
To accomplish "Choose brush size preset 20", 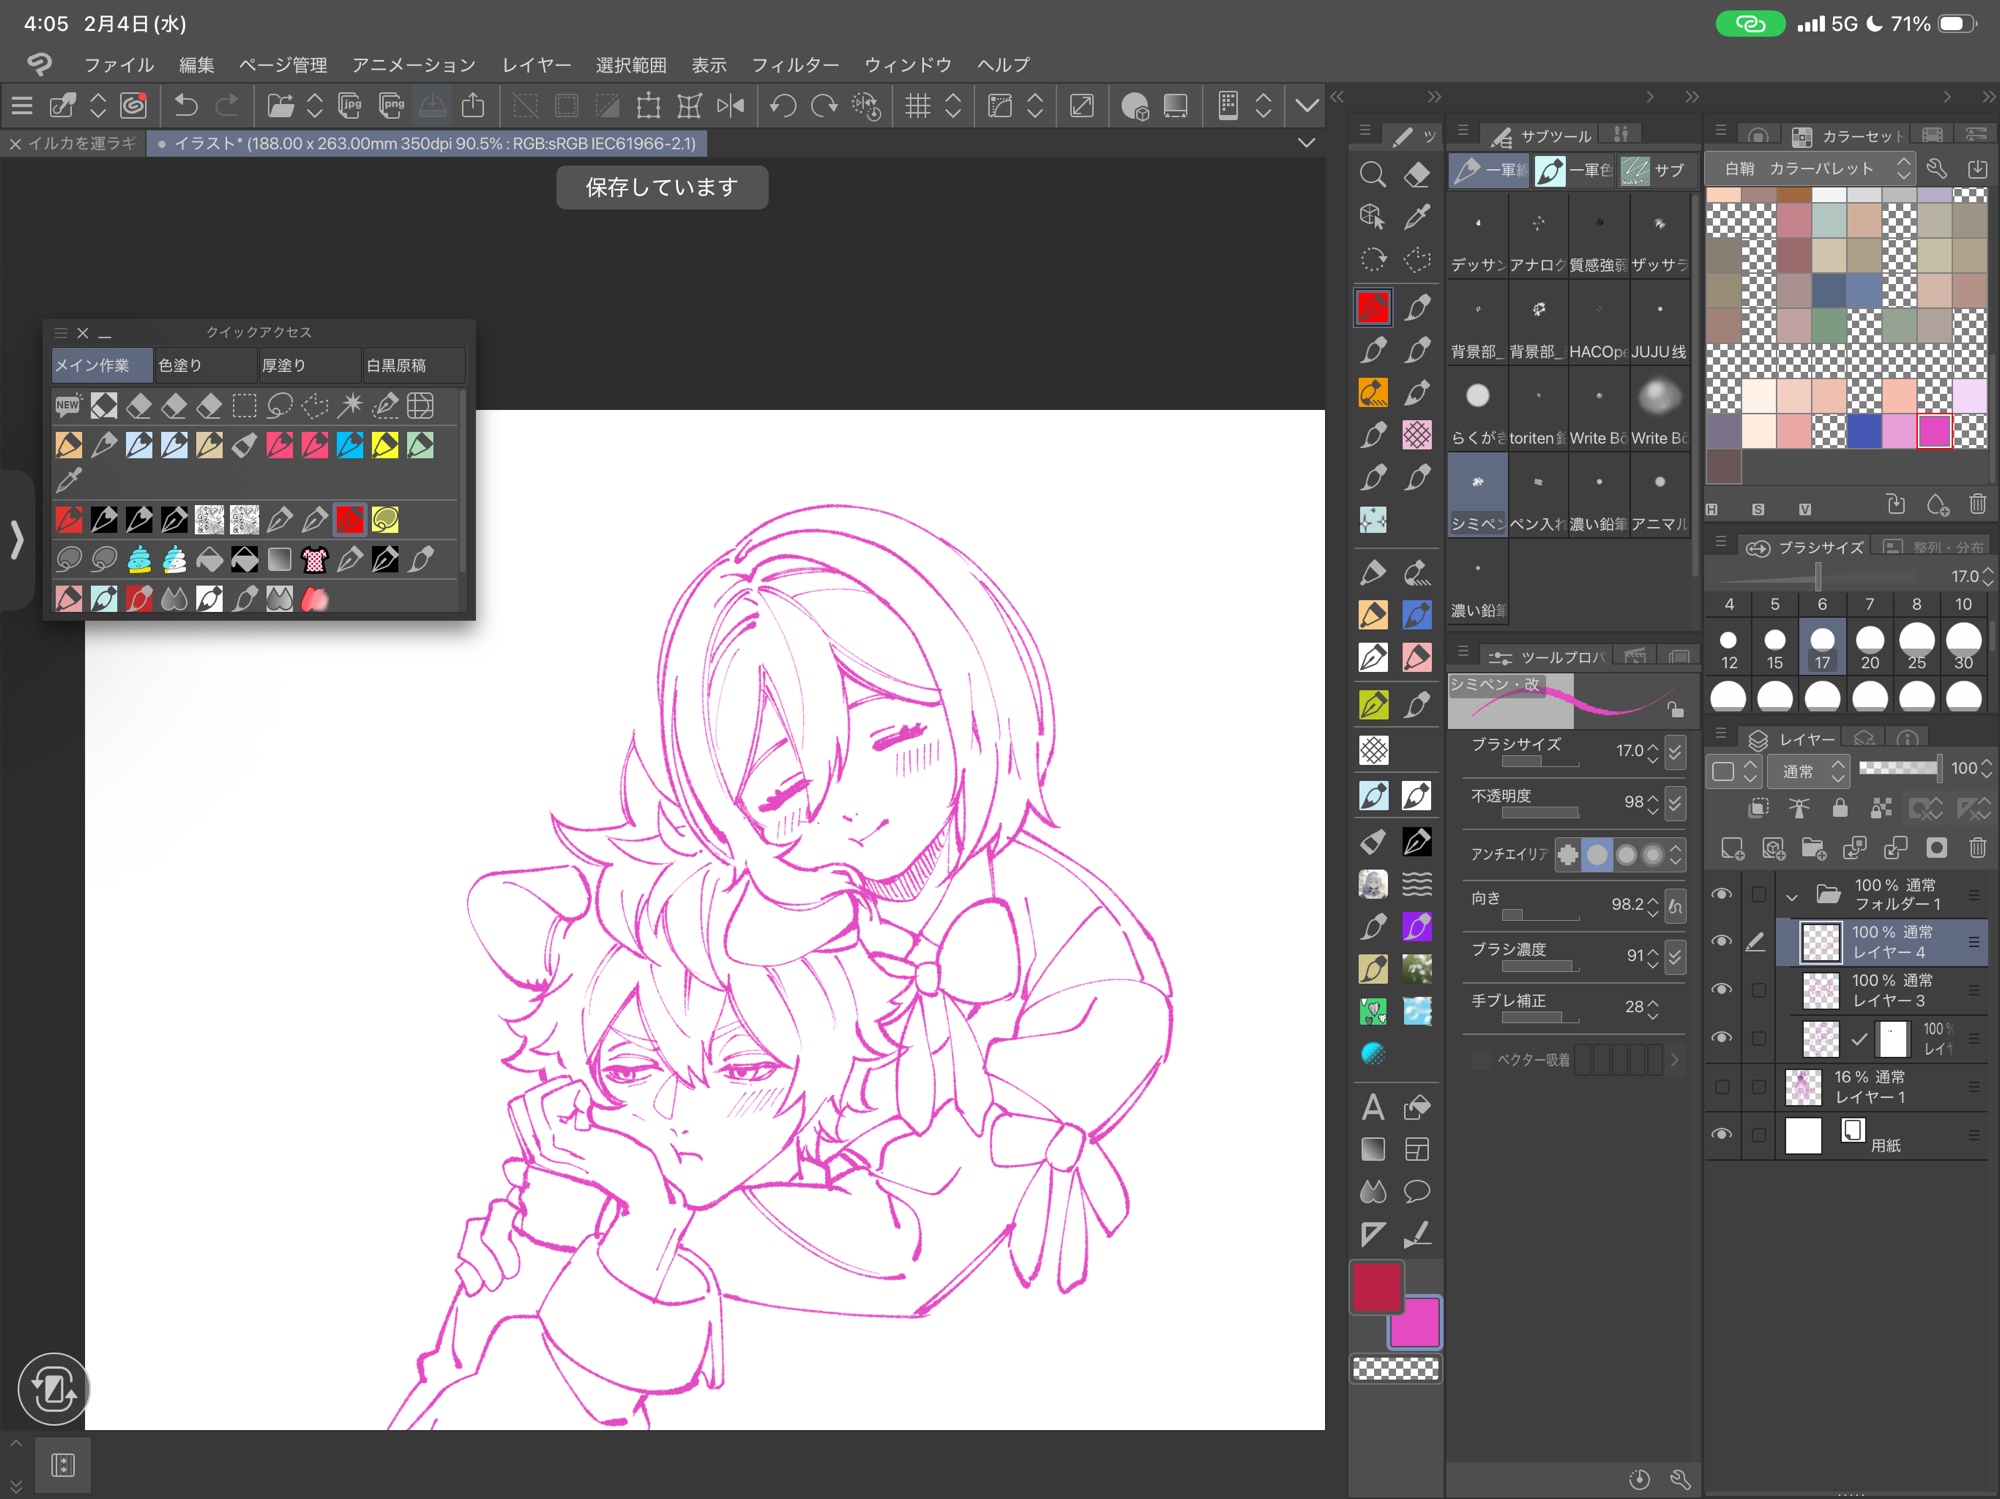I will tap(1869, 646).
